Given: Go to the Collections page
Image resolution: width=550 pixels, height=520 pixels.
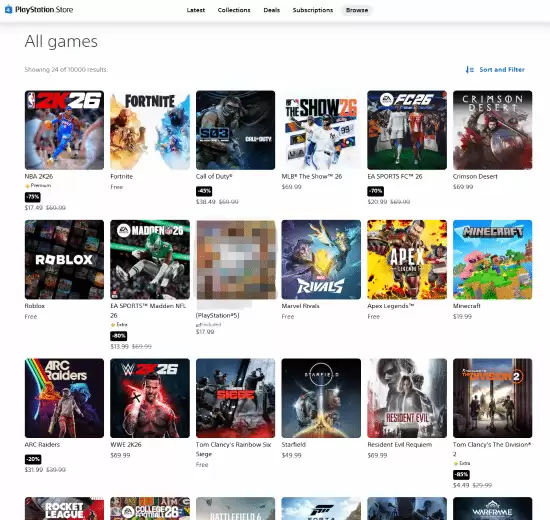Looking at the screenshot, I should click(234, 10).
